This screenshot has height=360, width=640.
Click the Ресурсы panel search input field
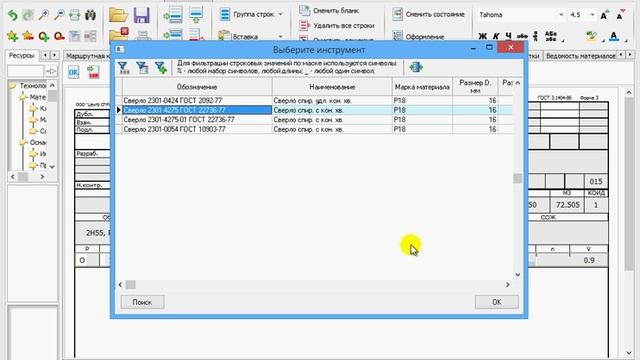click(25, 71)
